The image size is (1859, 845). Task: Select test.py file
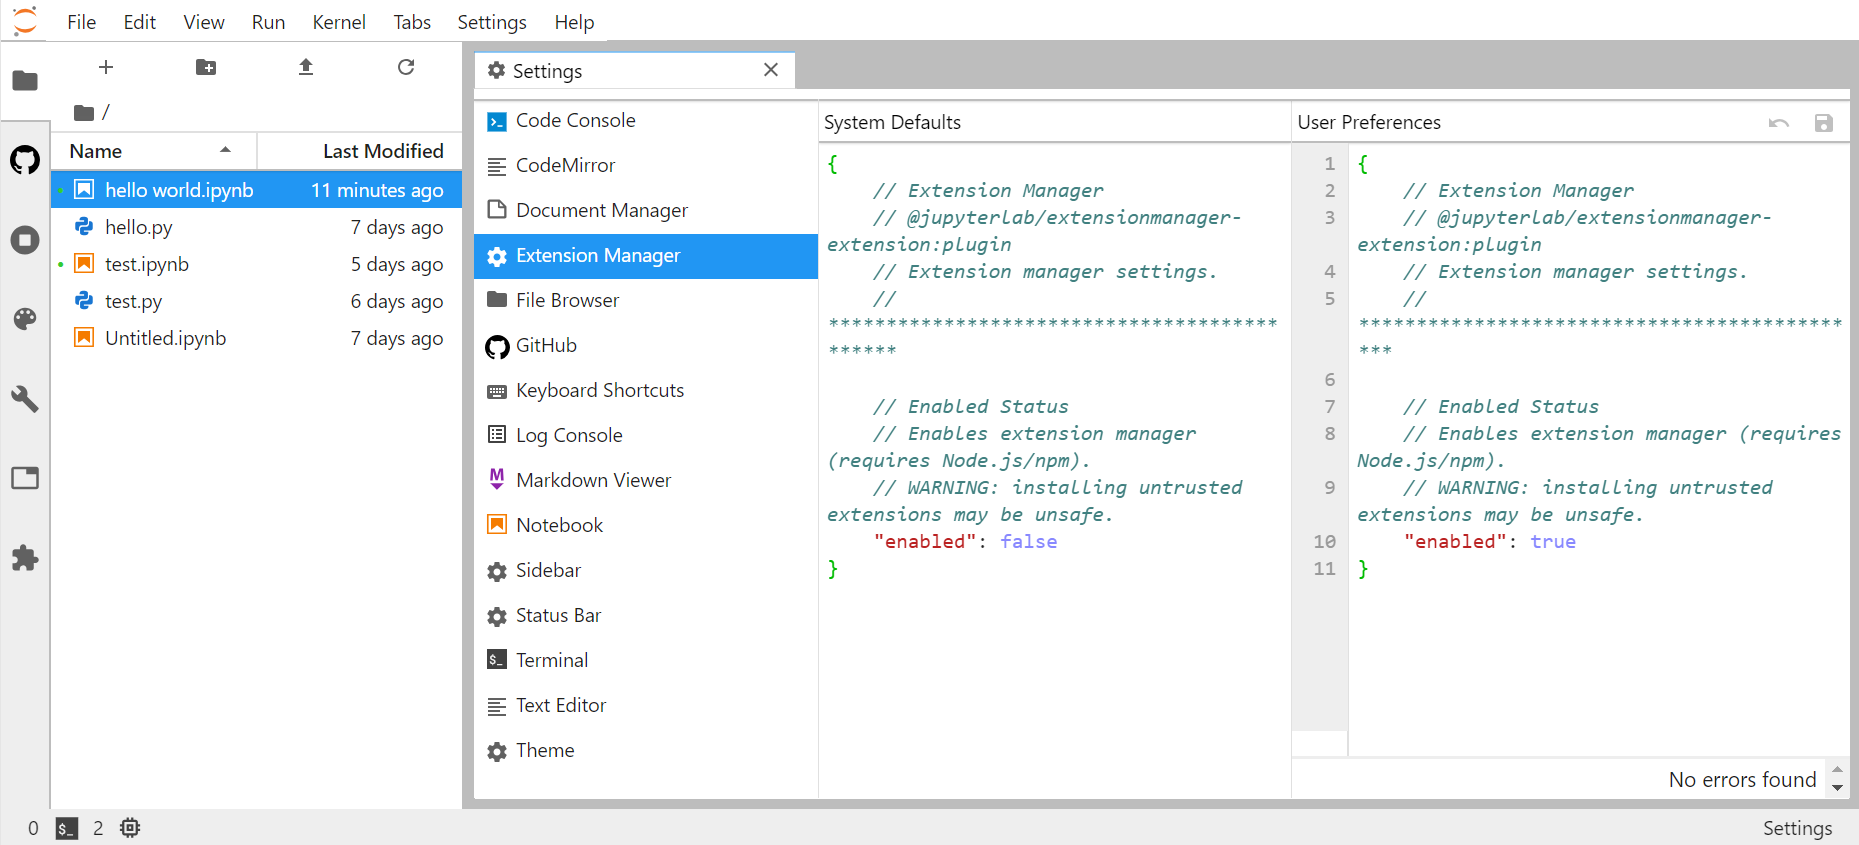(x=257, y=301)
